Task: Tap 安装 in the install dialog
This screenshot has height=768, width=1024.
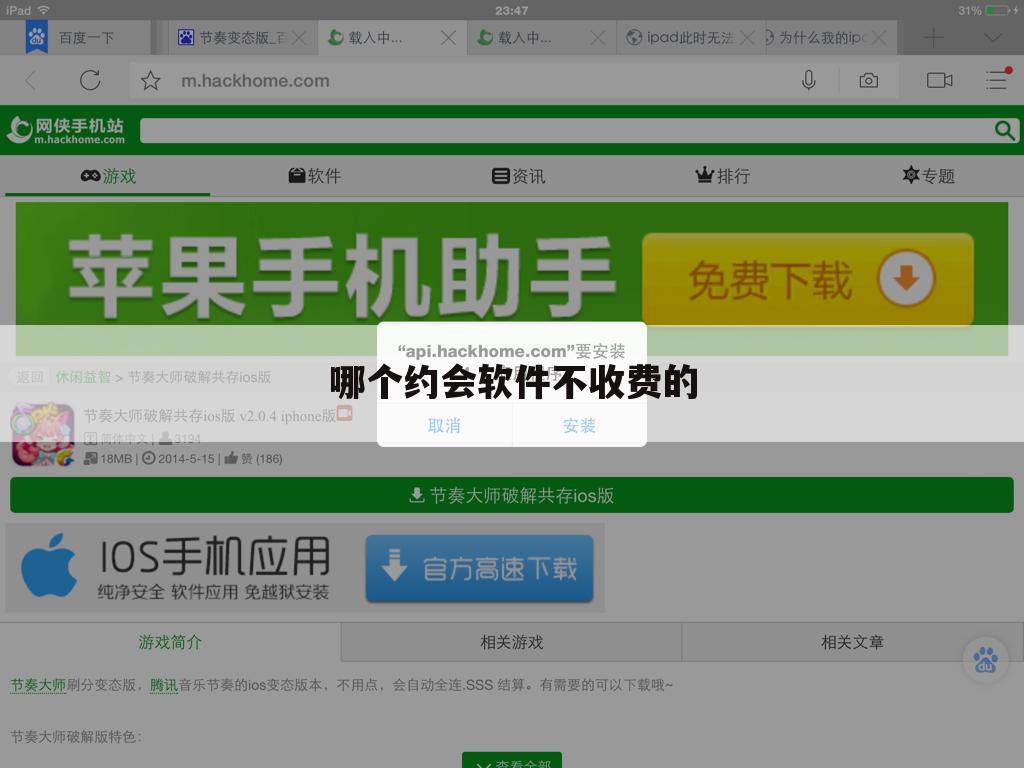Action: pyautogui.click(x=579, y=426)
